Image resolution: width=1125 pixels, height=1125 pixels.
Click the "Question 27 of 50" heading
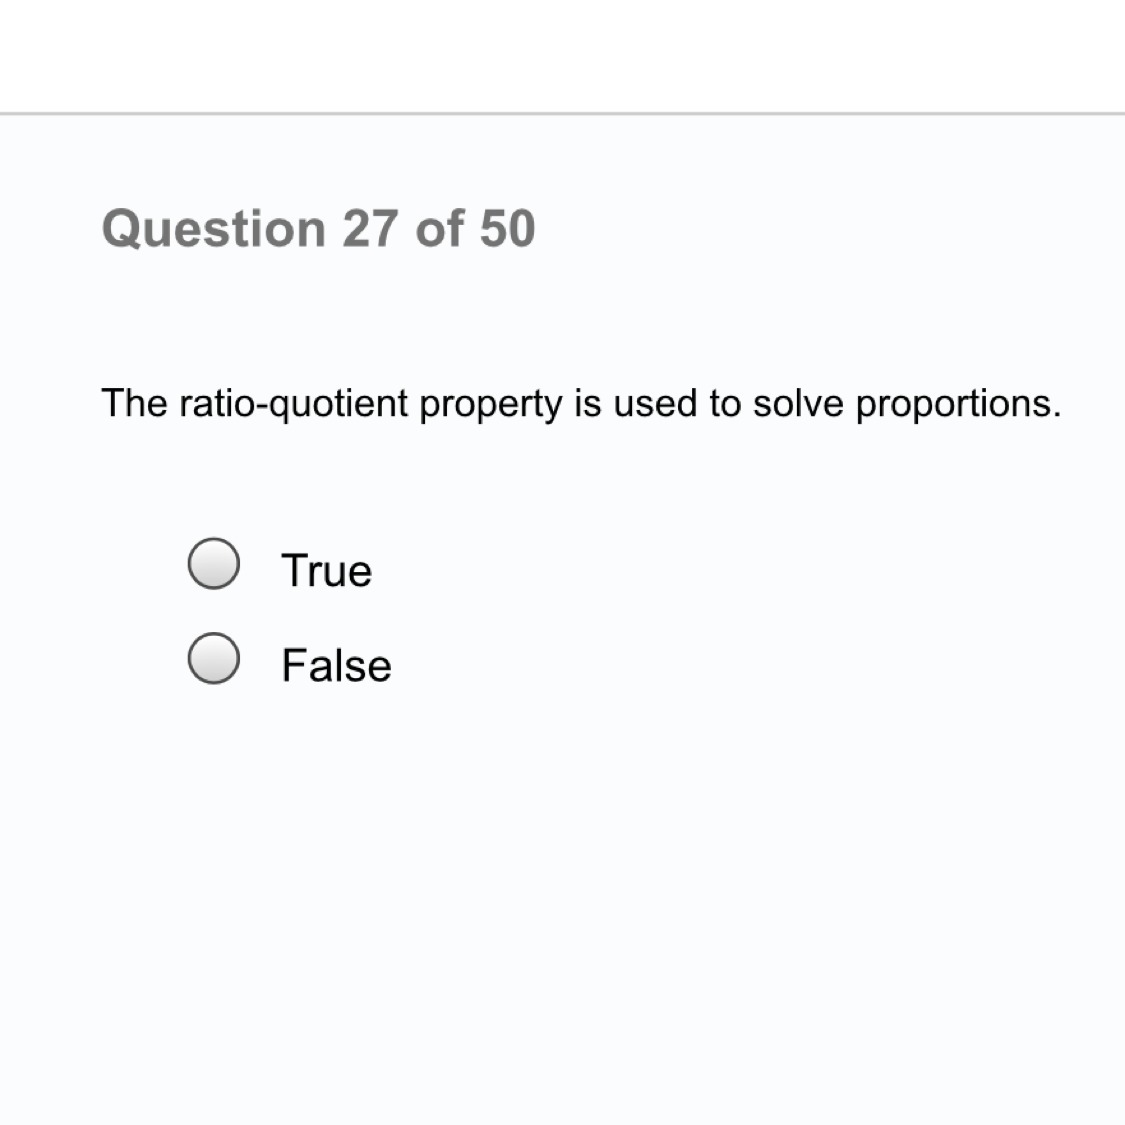pos(319,229)
